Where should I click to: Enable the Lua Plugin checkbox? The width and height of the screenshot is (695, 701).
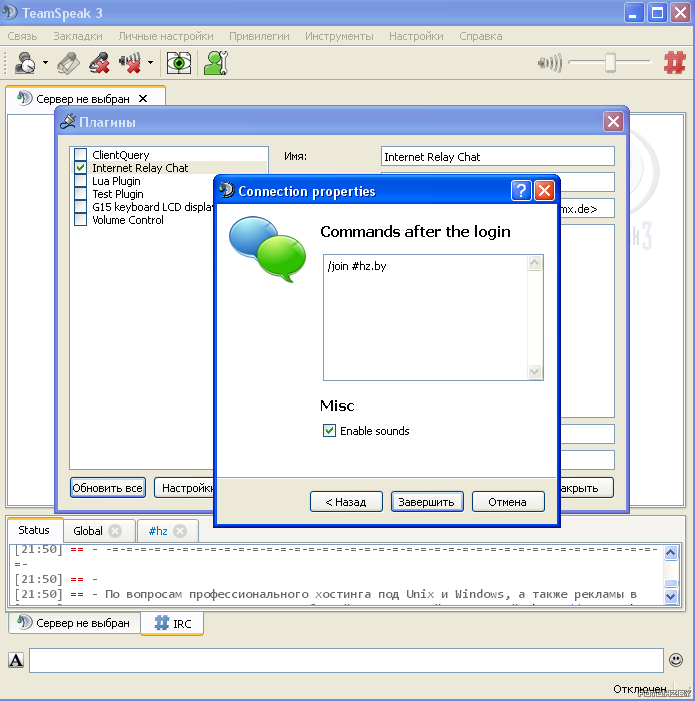pos(80,181)
